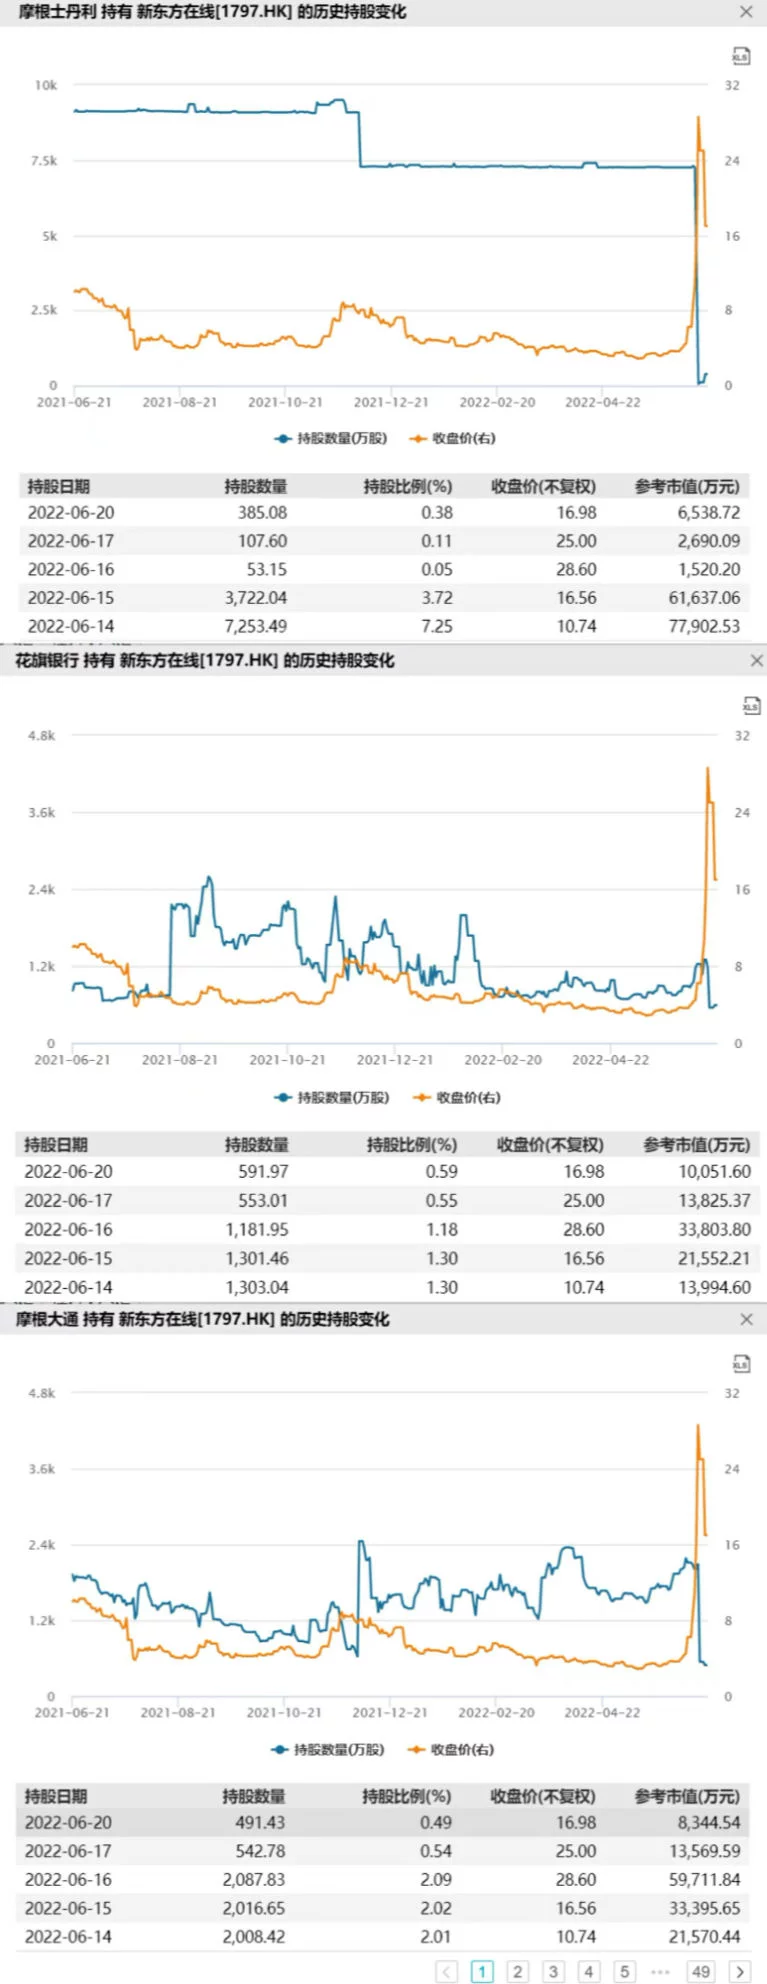
Task: Click 持股数量 header in 摩根士丹利 table
Action: [256, 486]
